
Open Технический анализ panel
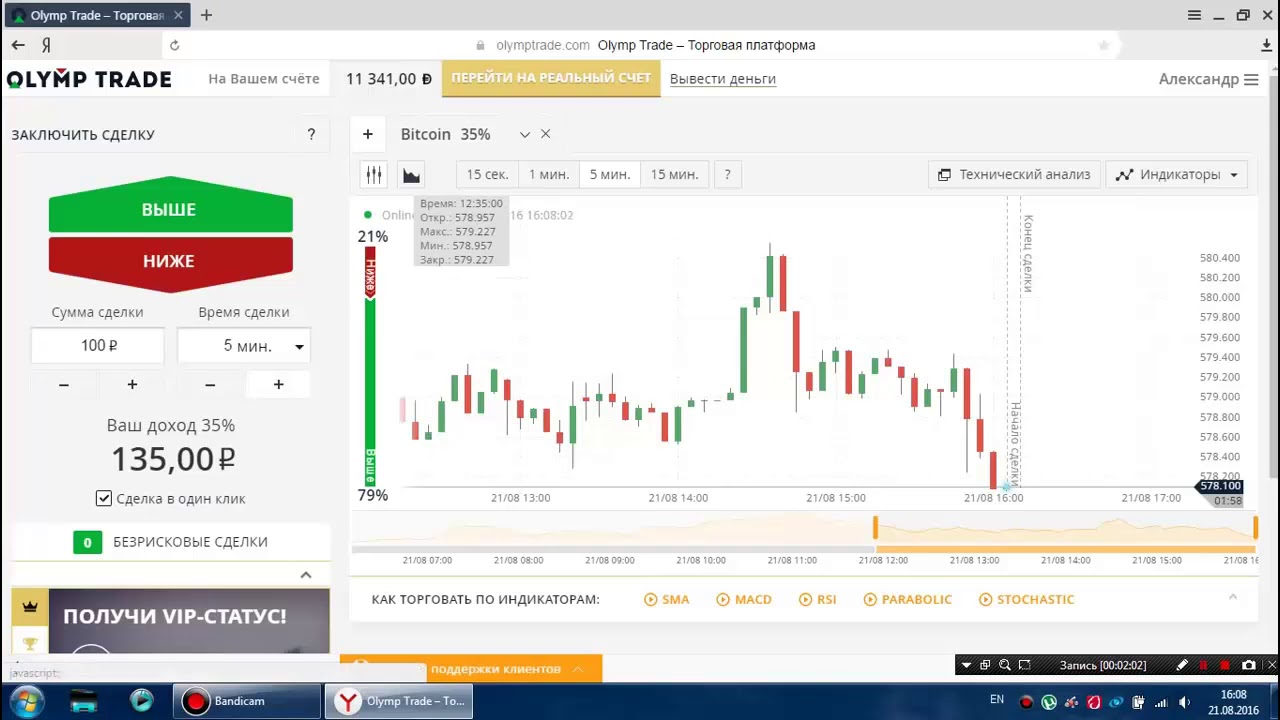1015,174
